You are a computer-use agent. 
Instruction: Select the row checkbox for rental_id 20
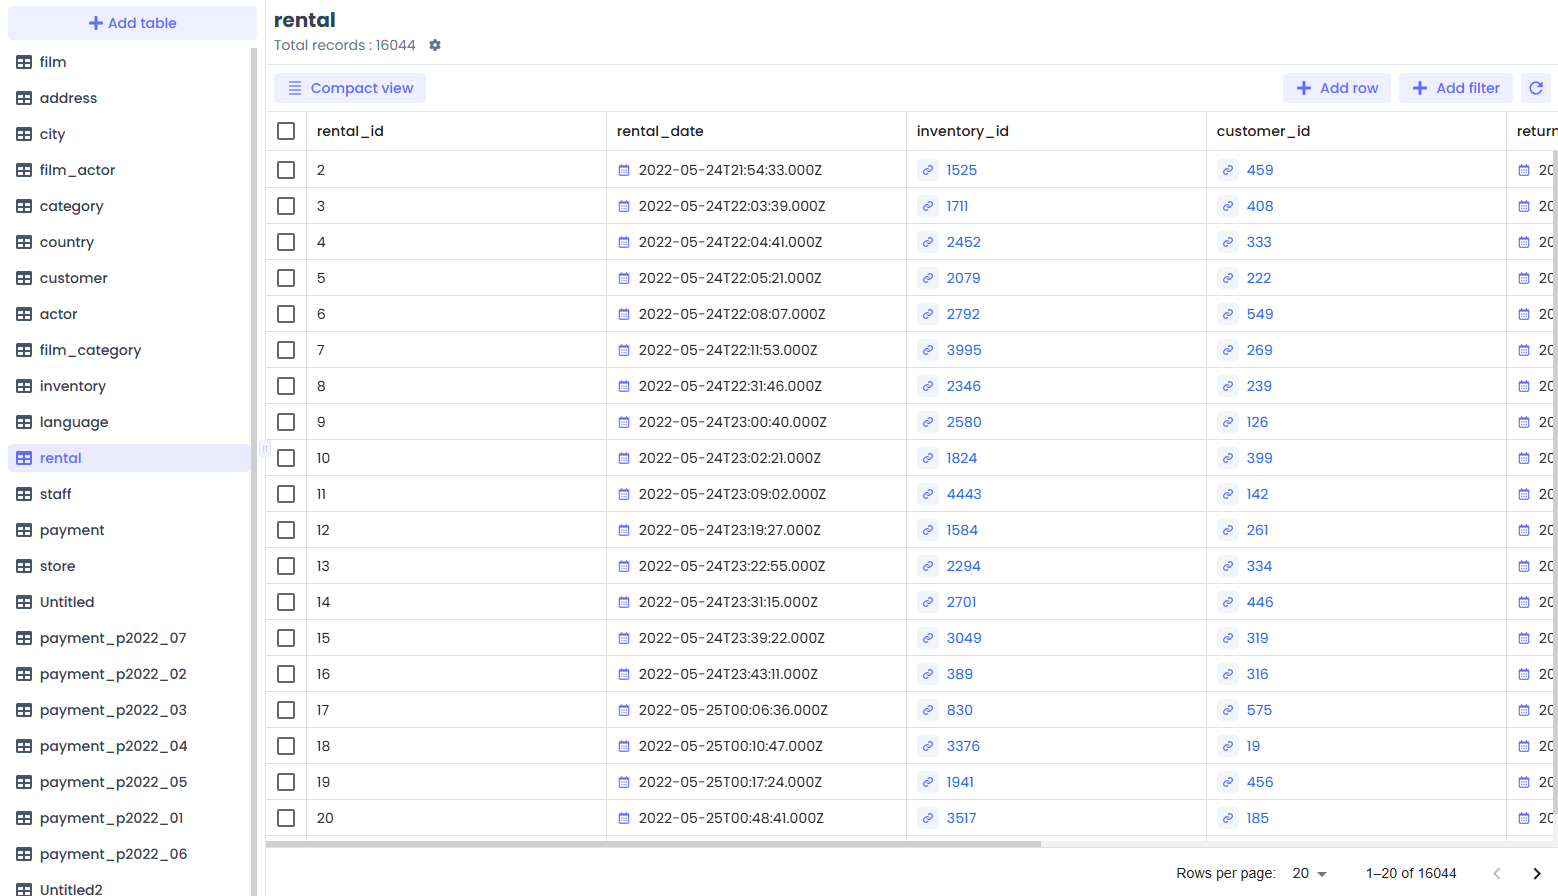click(x=286, y=818)
